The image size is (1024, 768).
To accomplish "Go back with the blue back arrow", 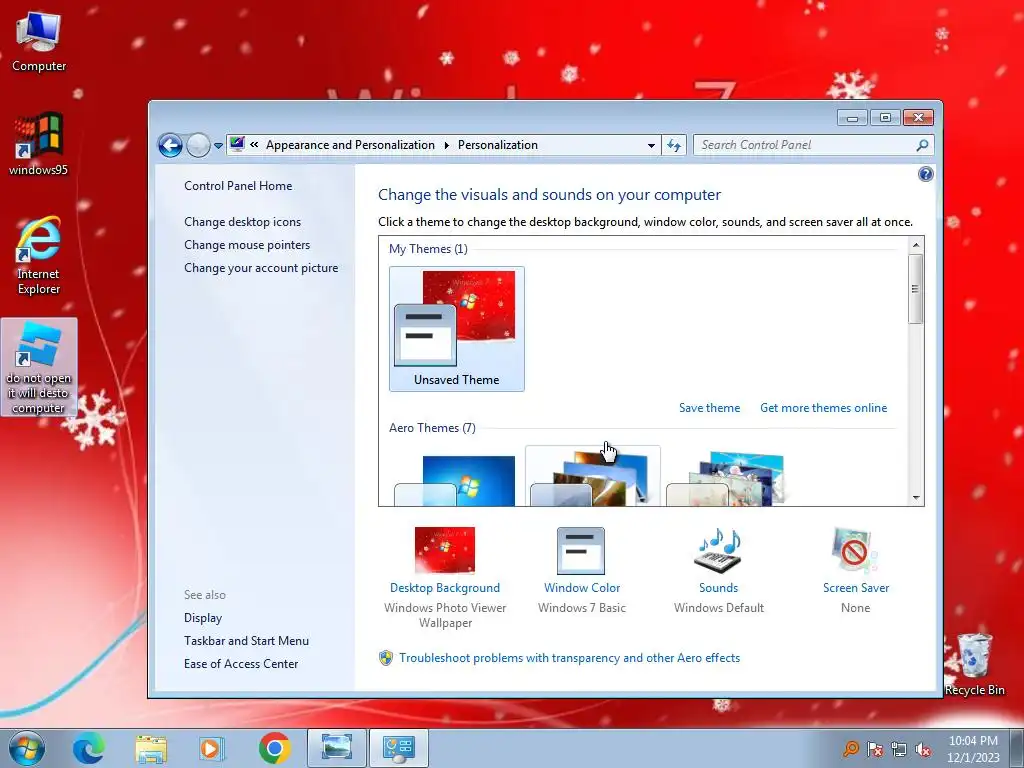I will click(170, 145).
